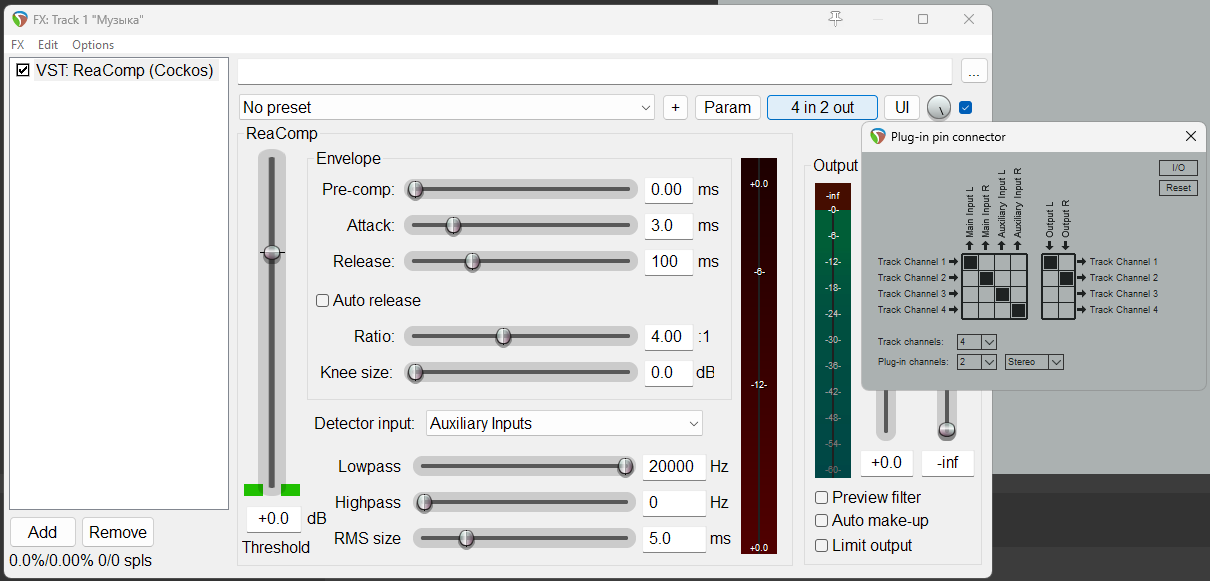The width and height of the screenshot is (1210, 581).
Task: Click the UI button
Action: (x=902, y=108)
